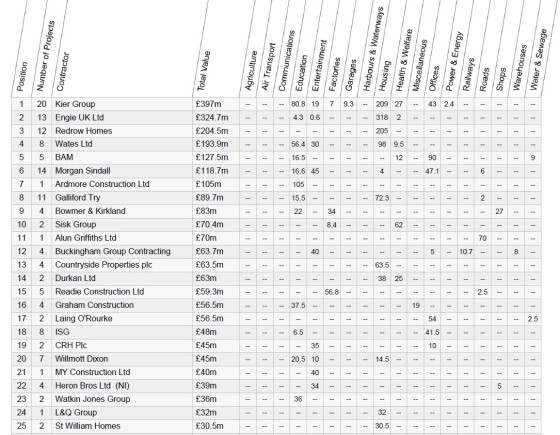Select the Total Value column header

coord(204,71)
